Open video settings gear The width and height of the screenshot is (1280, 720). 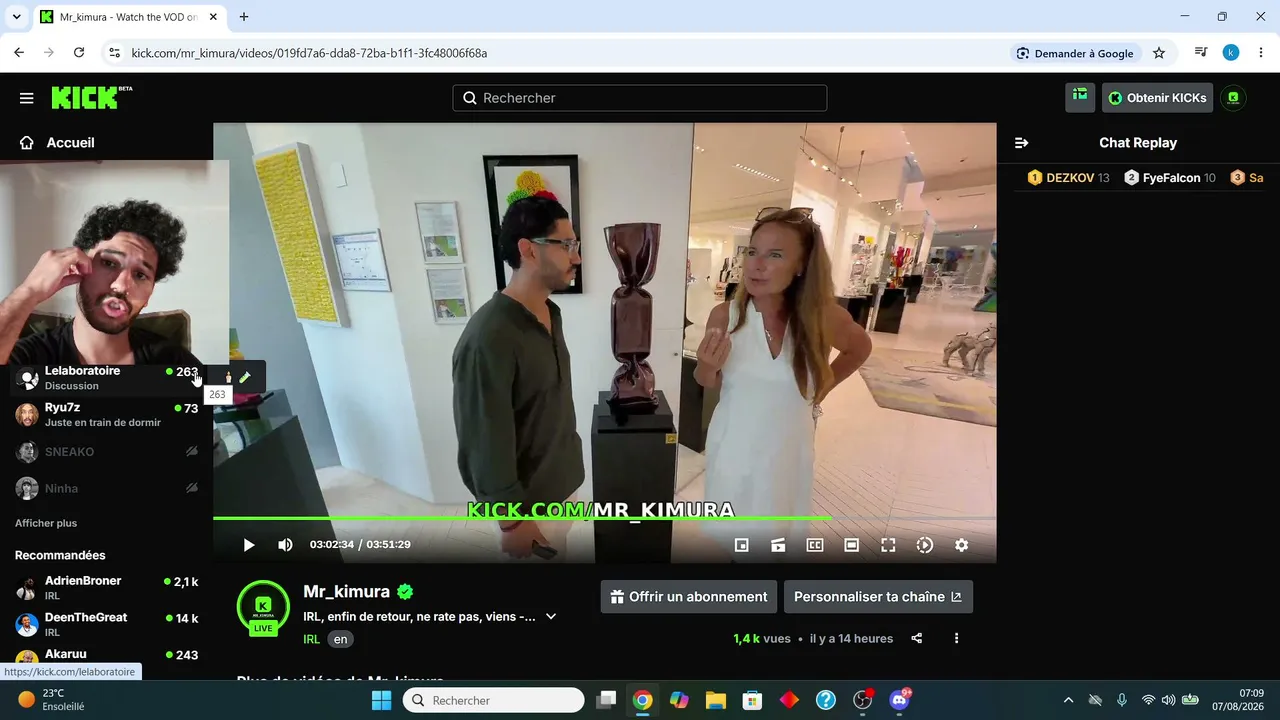961,545
